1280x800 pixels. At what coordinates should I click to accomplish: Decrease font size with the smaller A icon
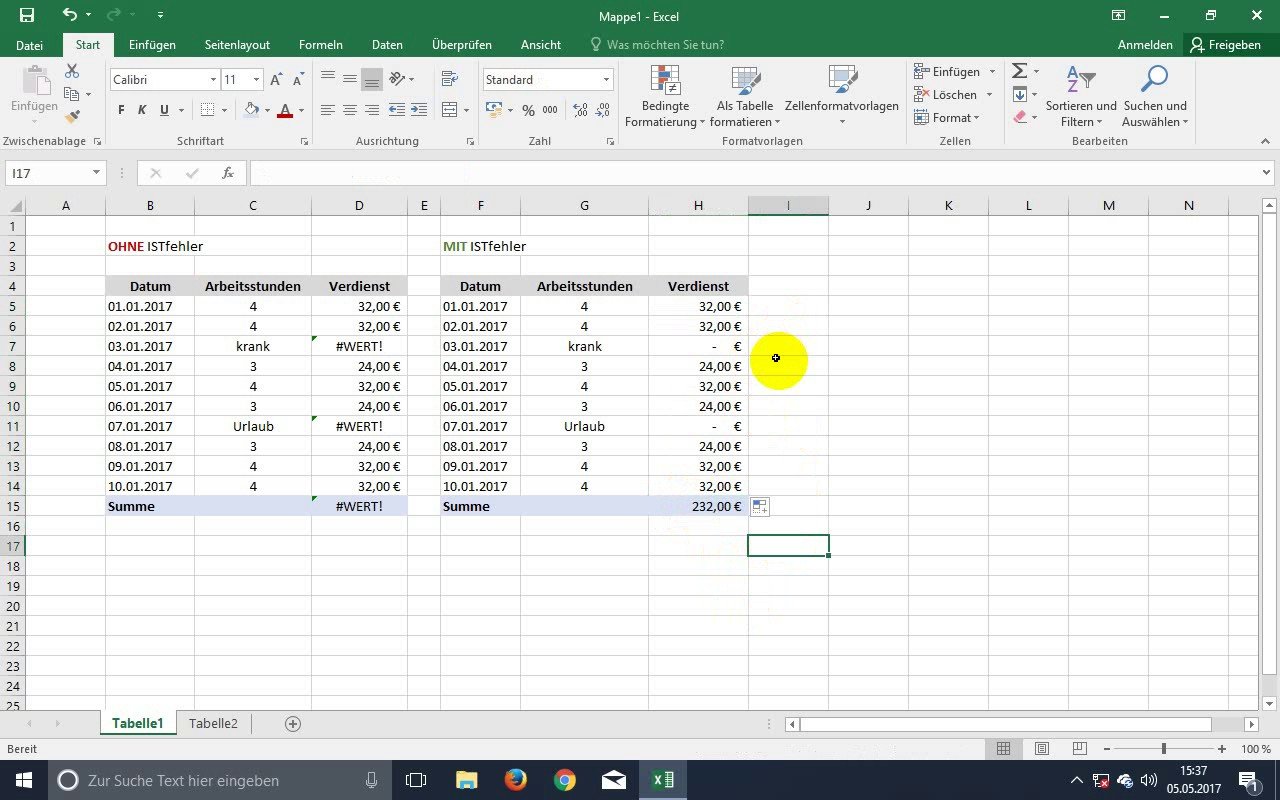click(299, 79)
